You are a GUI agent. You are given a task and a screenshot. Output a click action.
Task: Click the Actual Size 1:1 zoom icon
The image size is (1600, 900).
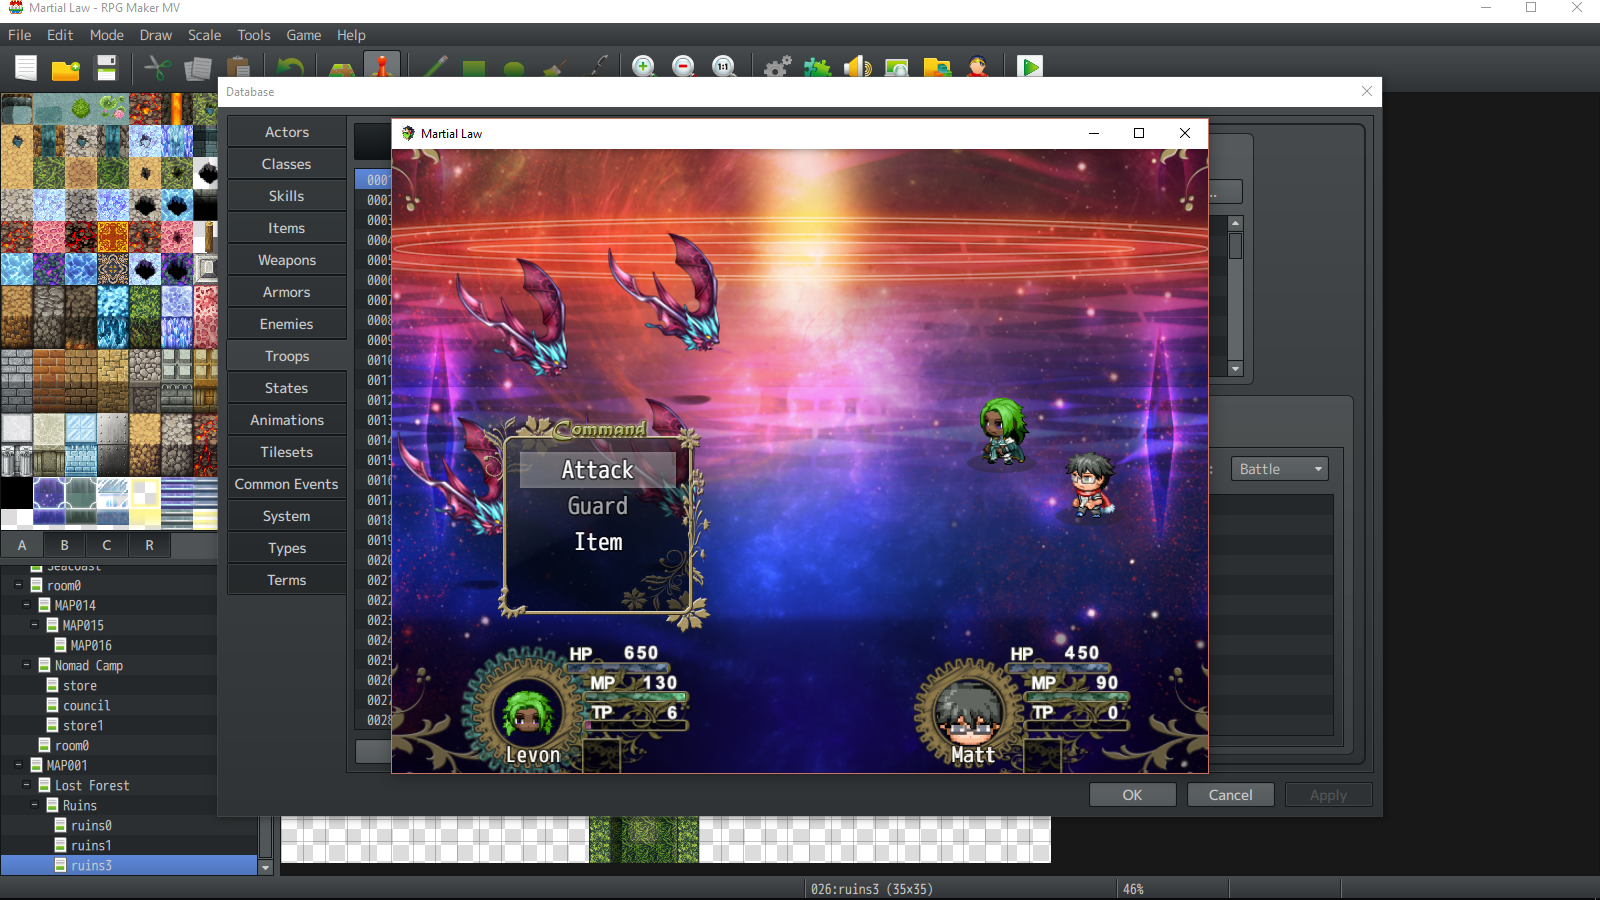(724, 68)
